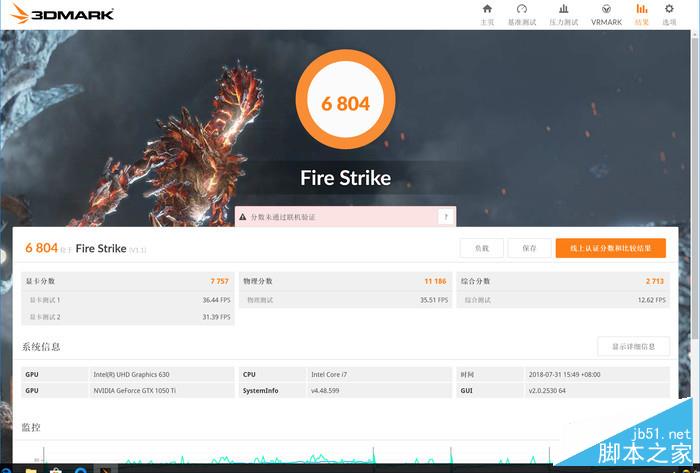This screenshot has width=700, height=473.
Task: Open the 压力测试 stress tests section
Action: point(564,15)
